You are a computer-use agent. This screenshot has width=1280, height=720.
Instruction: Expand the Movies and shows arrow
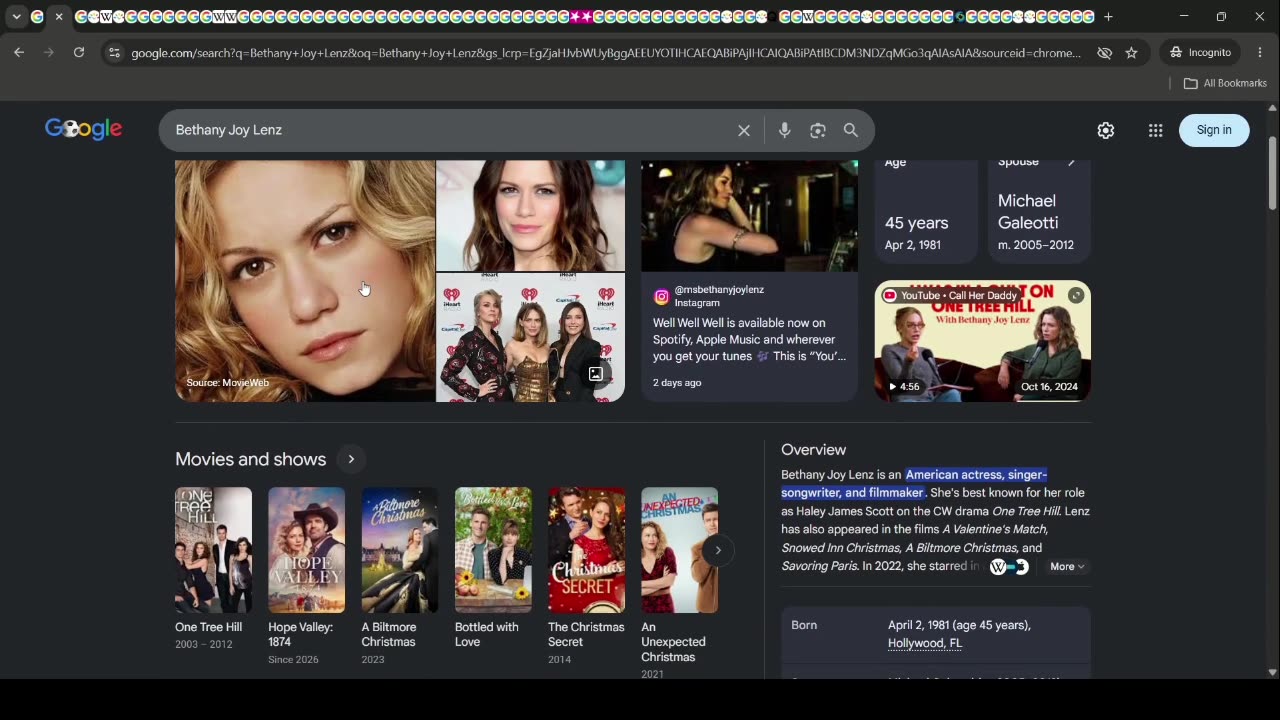(x=351, y=459)
